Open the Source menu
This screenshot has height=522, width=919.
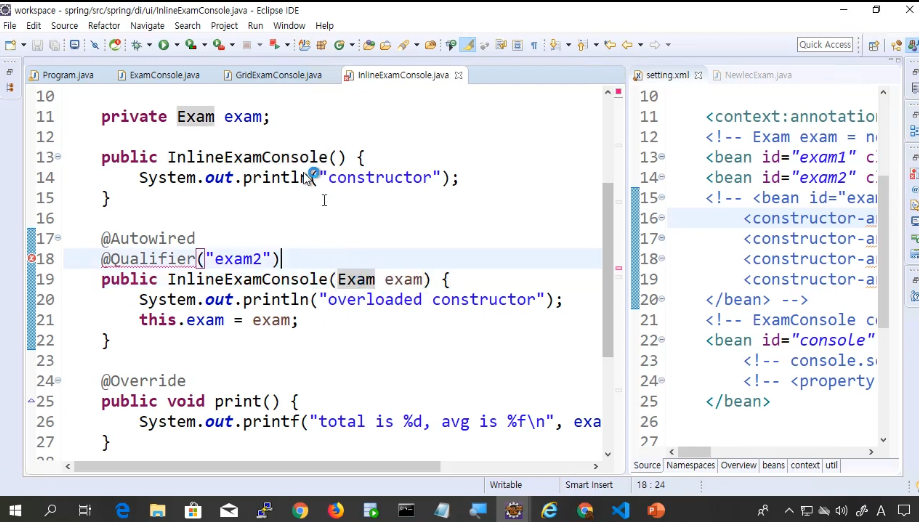click(x=64, y=26)
